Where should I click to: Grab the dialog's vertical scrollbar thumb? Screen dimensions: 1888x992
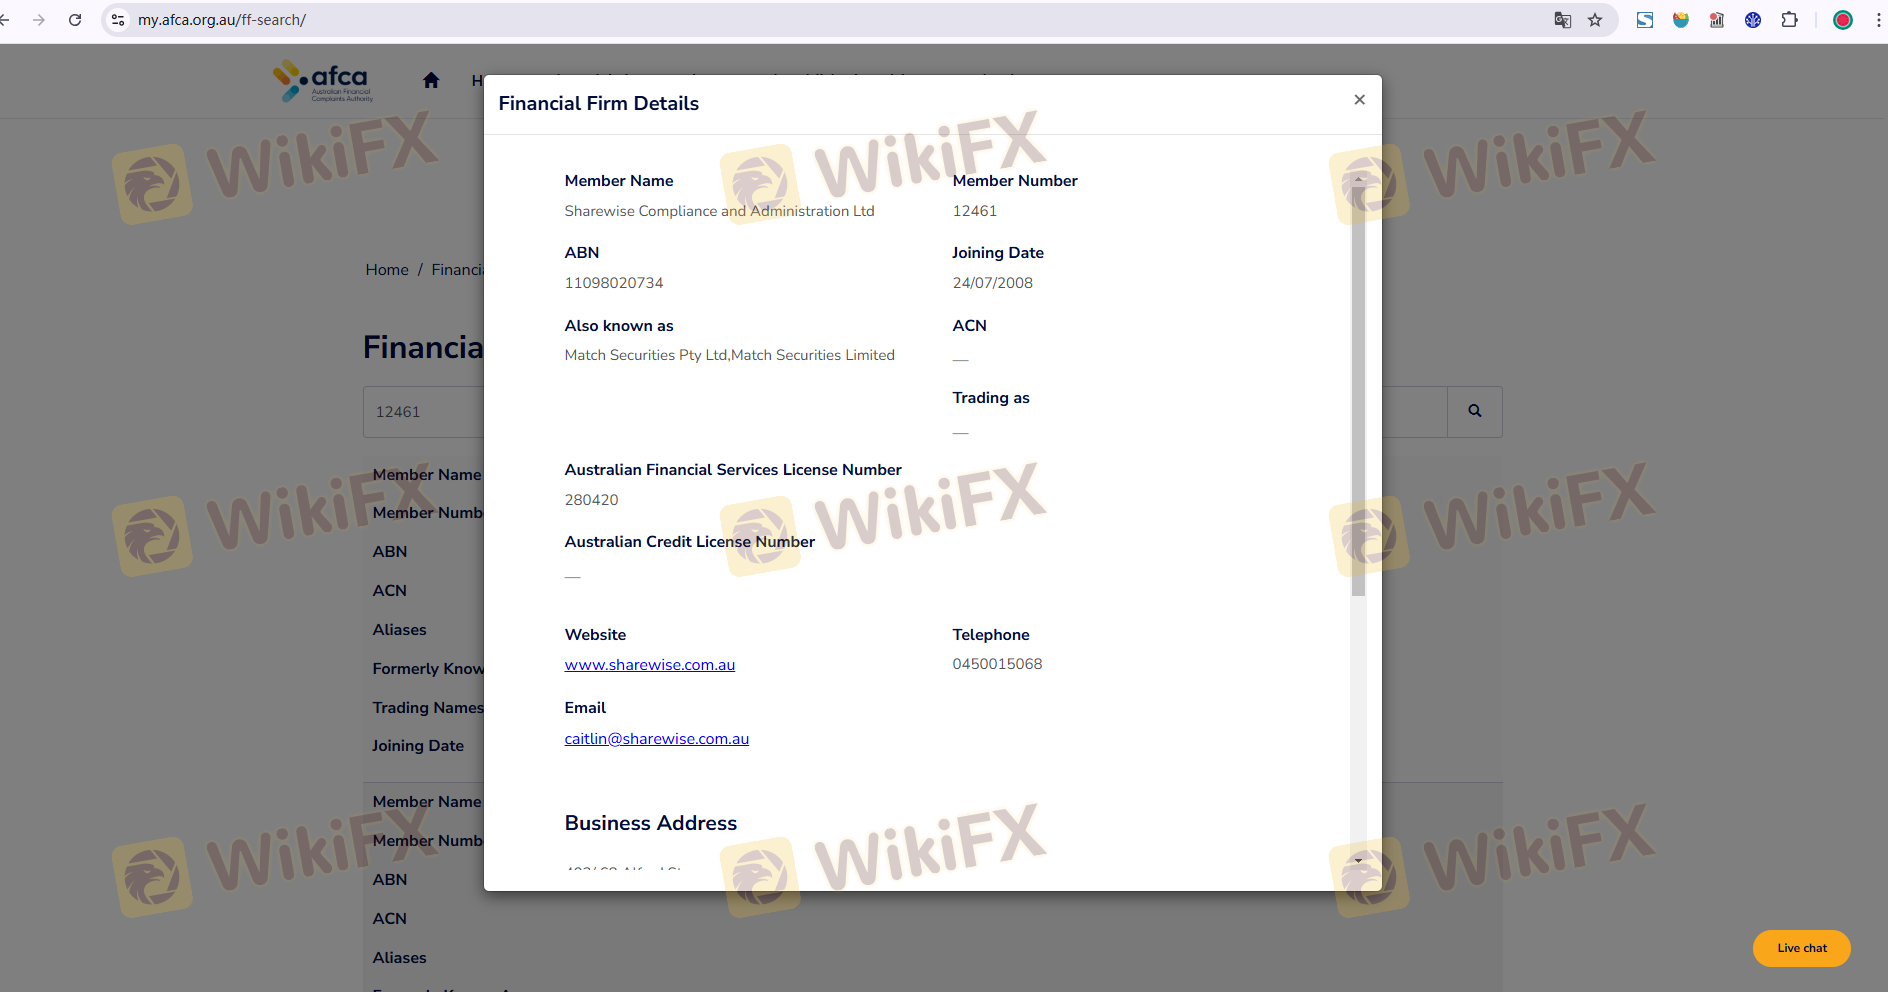coord(1358,391)
